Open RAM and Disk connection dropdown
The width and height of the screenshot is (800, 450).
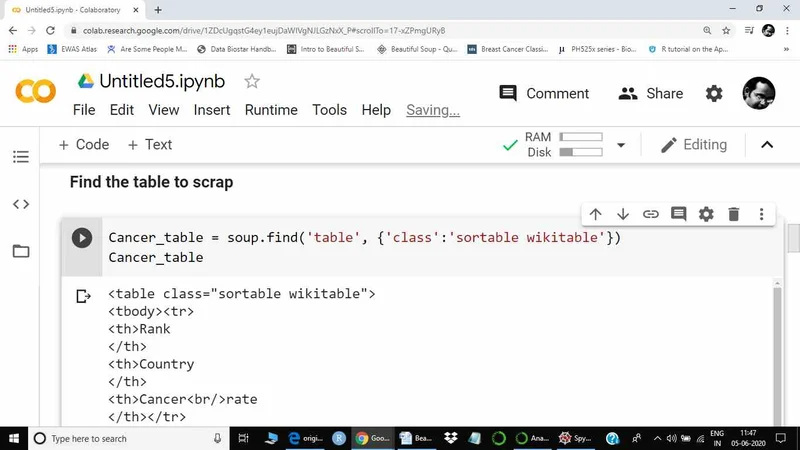pyautogui.click(x=621, y=145)
